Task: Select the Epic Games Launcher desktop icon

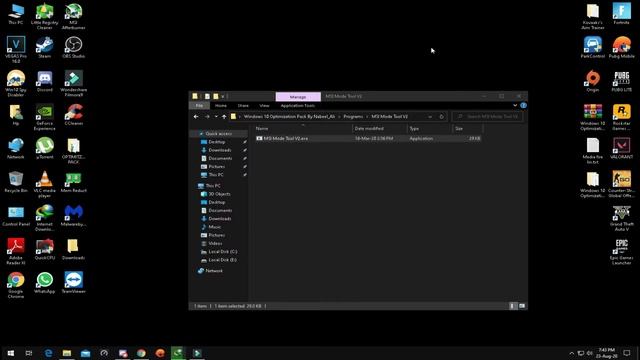Action: coord(622,251)
